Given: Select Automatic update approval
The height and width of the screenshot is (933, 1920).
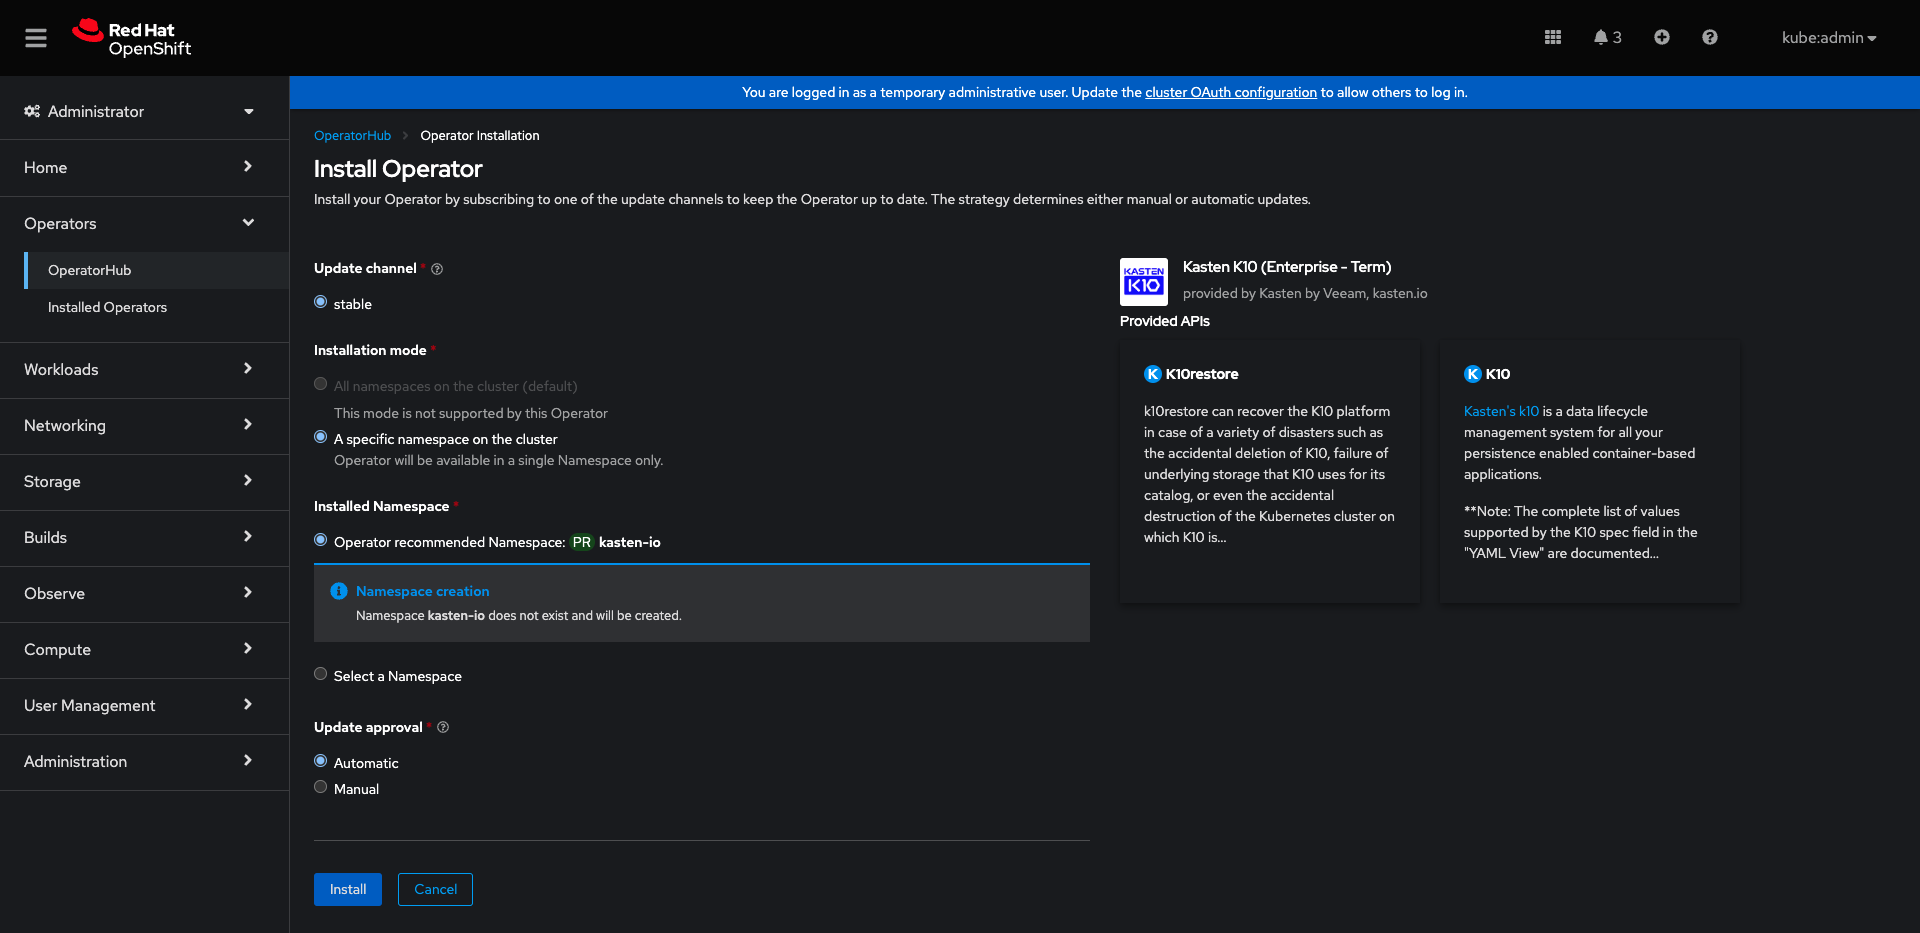Looking at the screenshot, I should coord(321,761).
